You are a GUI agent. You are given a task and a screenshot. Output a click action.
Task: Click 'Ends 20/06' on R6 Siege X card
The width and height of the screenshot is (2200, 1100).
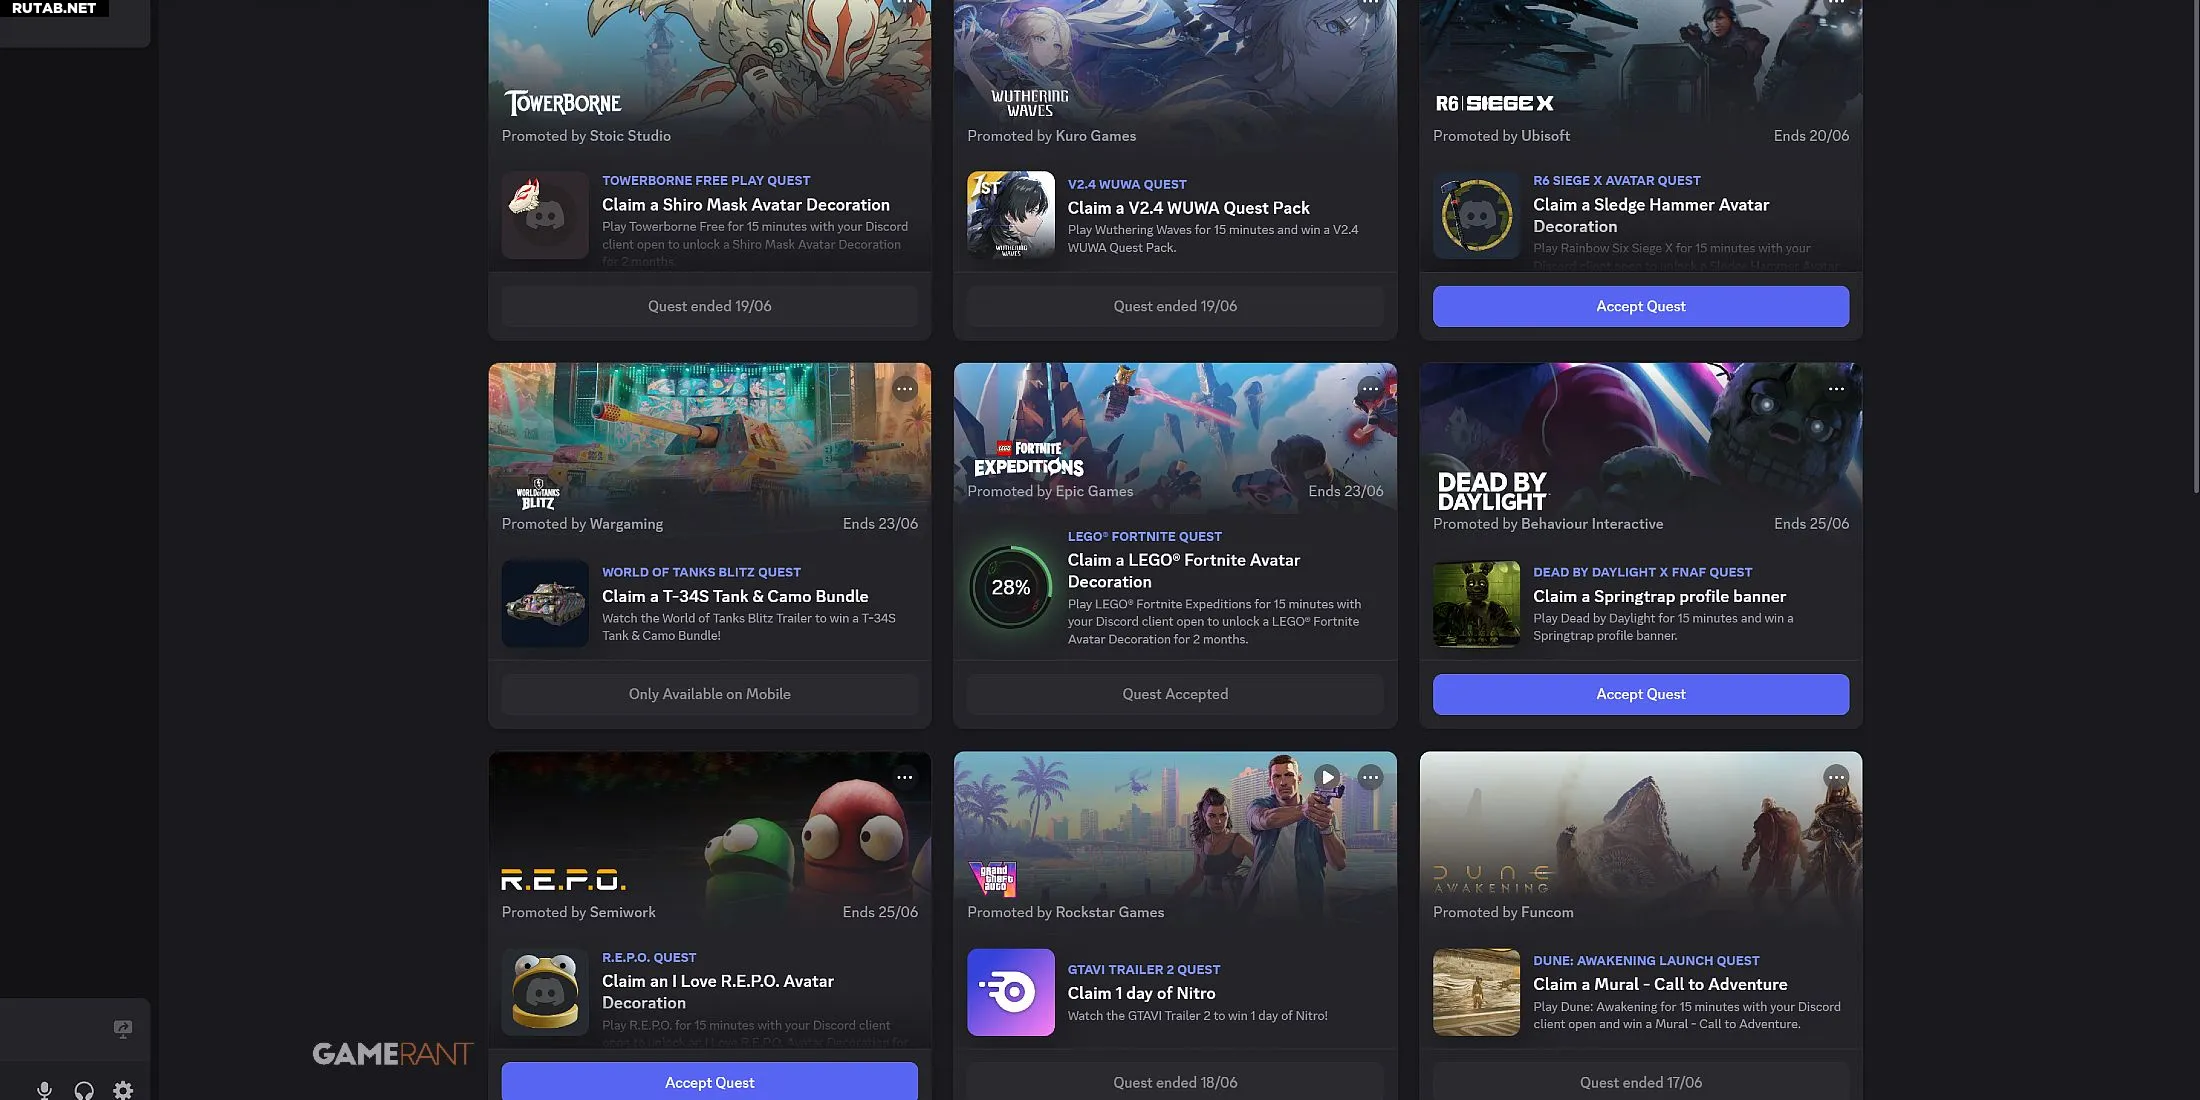[x=1811, y=136]
